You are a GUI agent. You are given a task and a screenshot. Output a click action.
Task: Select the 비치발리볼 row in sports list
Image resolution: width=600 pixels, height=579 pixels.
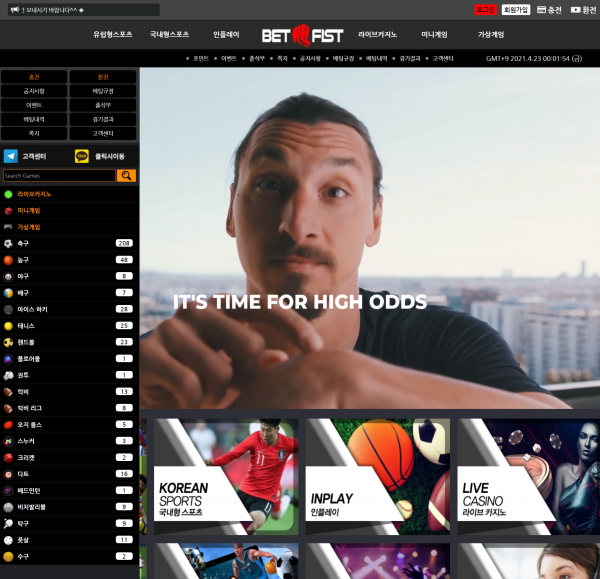69,507
